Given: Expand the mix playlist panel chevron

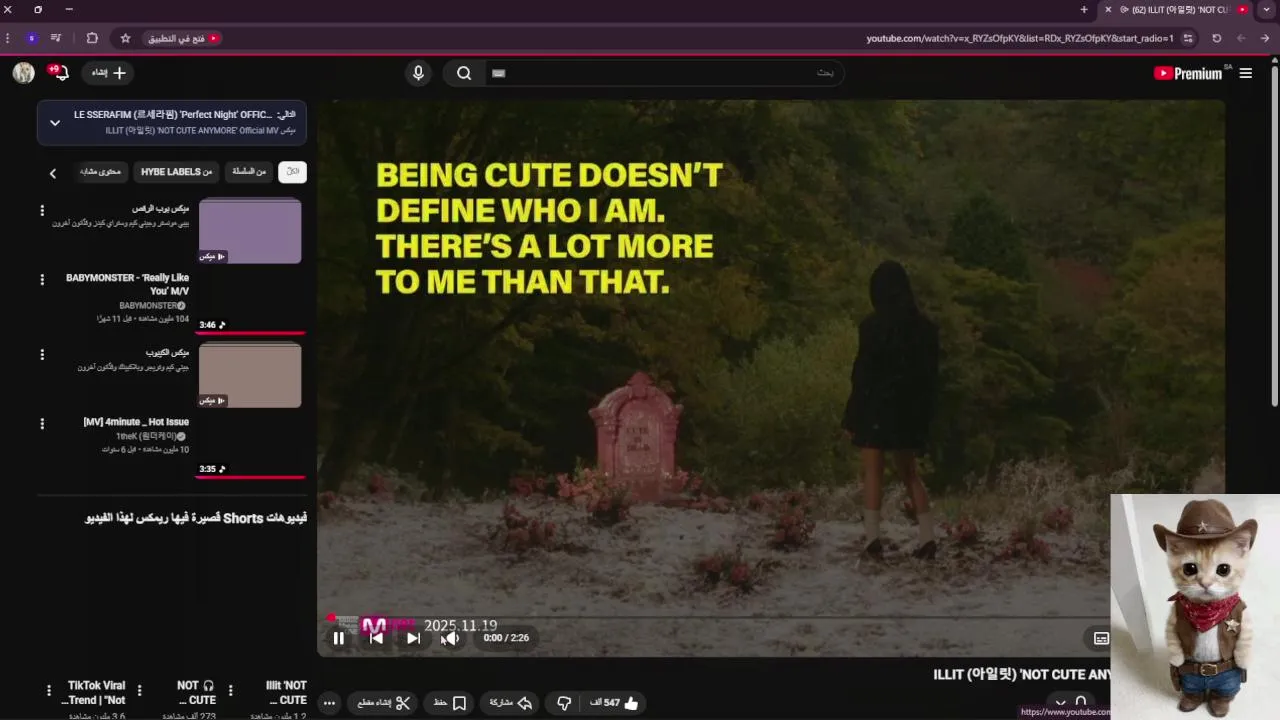Looking at the screenshot, I should 55,123.
